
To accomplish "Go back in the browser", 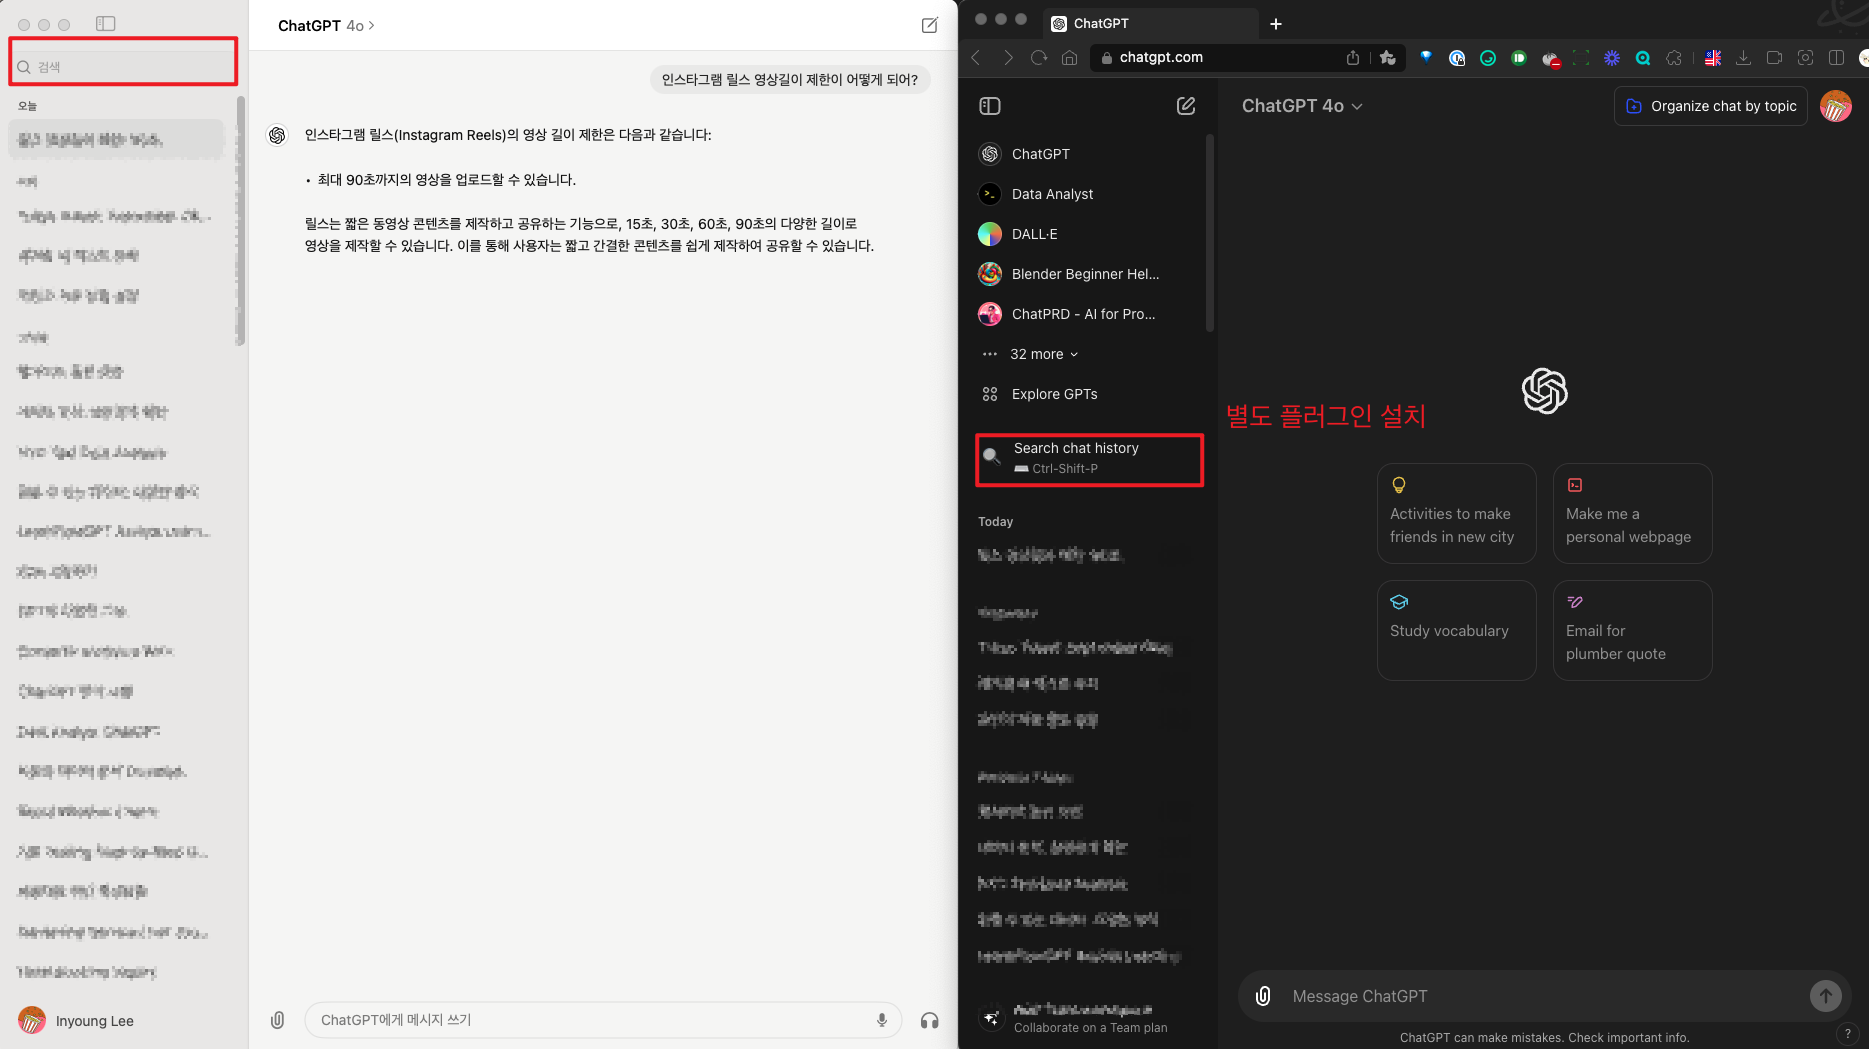I will [x=977, y=58].
